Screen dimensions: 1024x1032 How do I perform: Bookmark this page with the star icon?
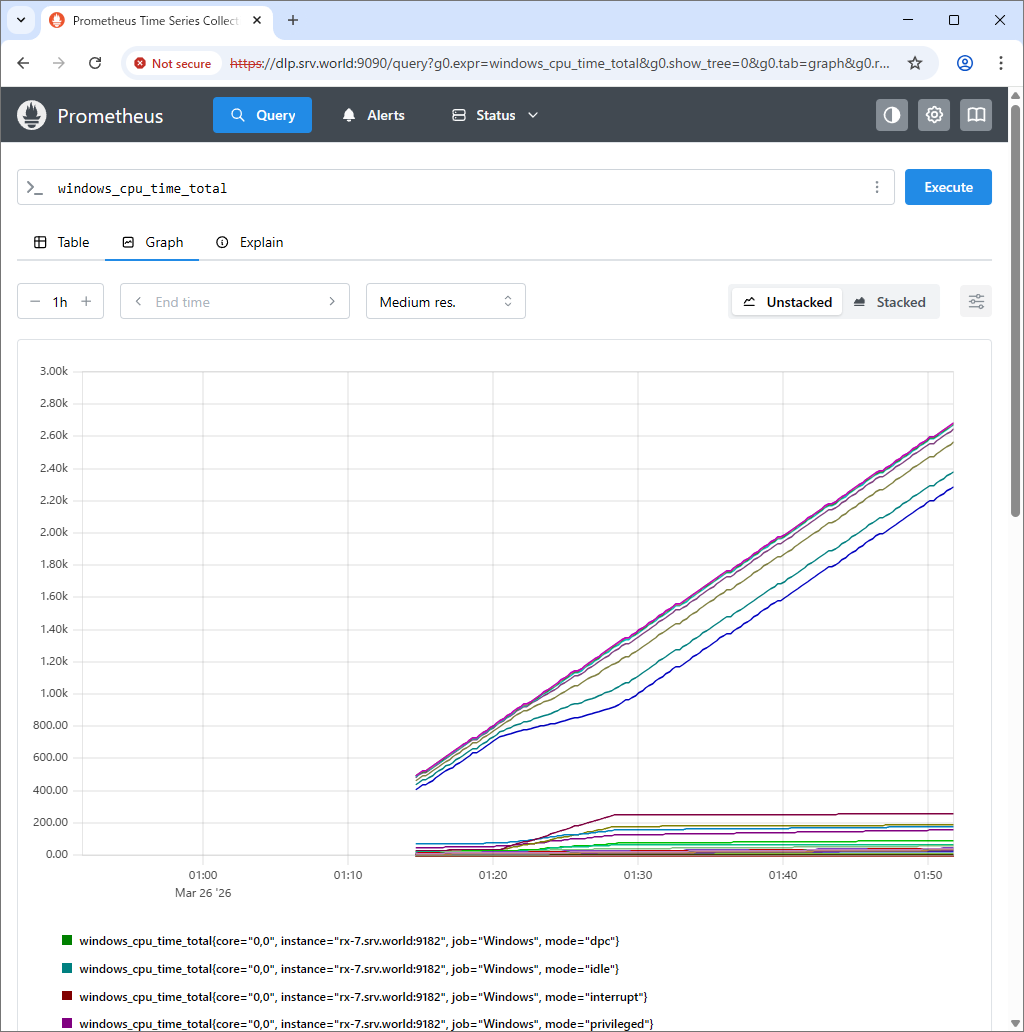click(915, 63)
